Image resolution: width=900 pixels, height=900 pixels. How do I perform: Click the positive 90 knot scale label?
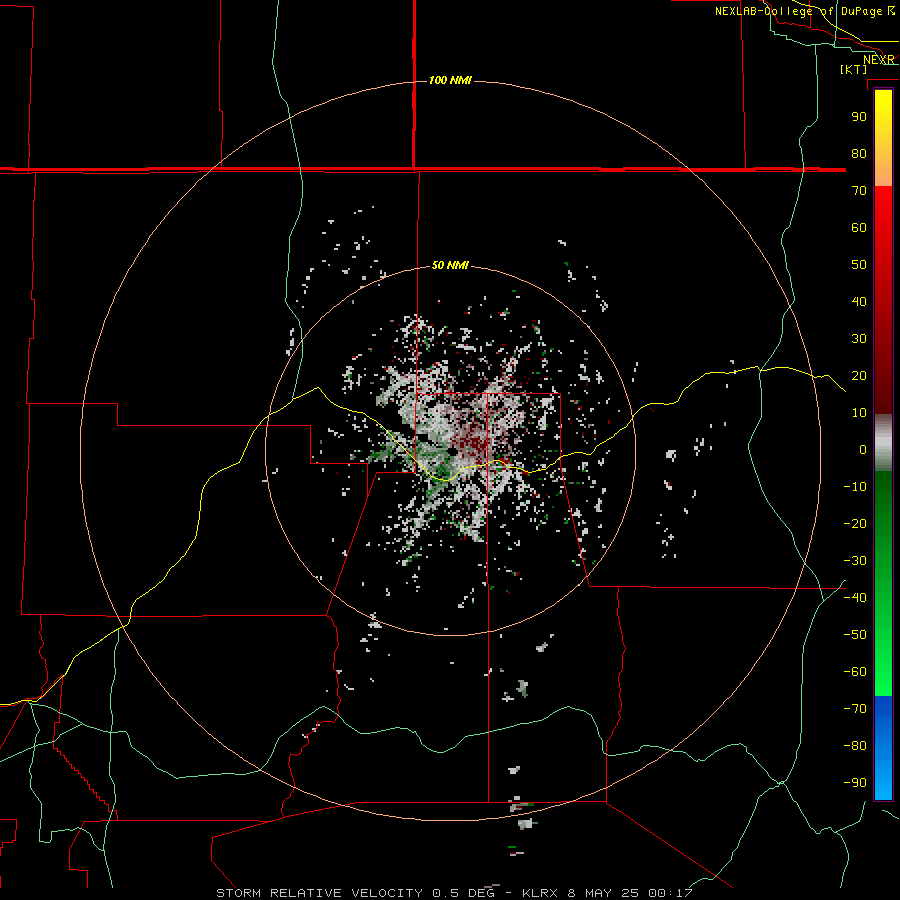tap(859, 117)
